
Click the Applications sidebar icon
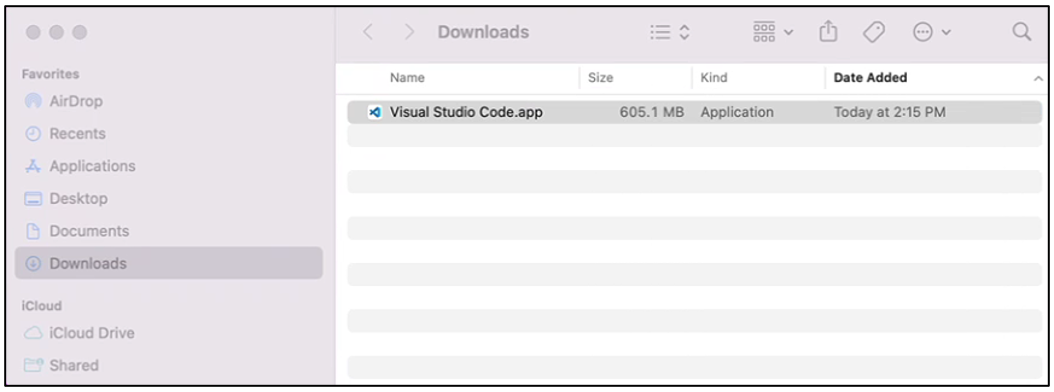32,166
